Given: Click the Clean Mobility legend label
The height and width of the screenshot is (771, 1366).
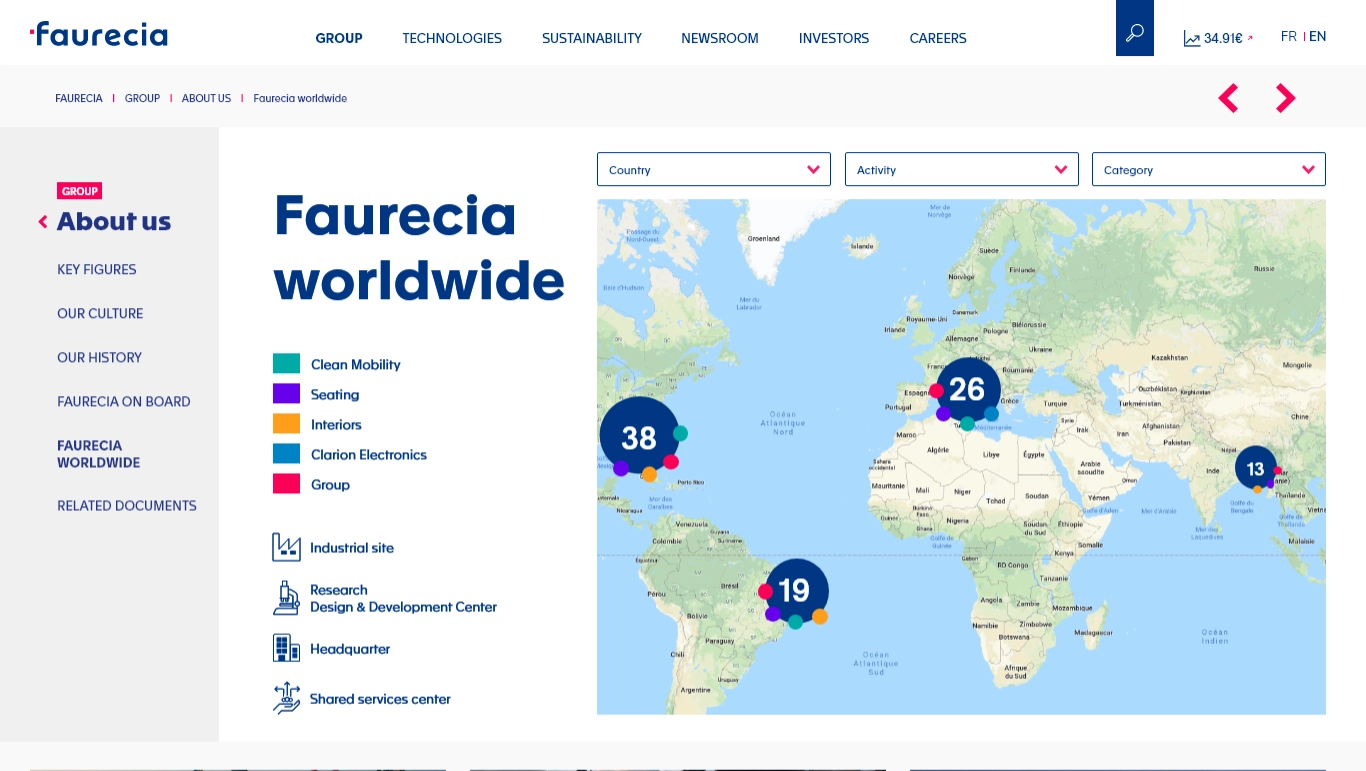Looking at the screenshot, I should click(x=355, y=364).
